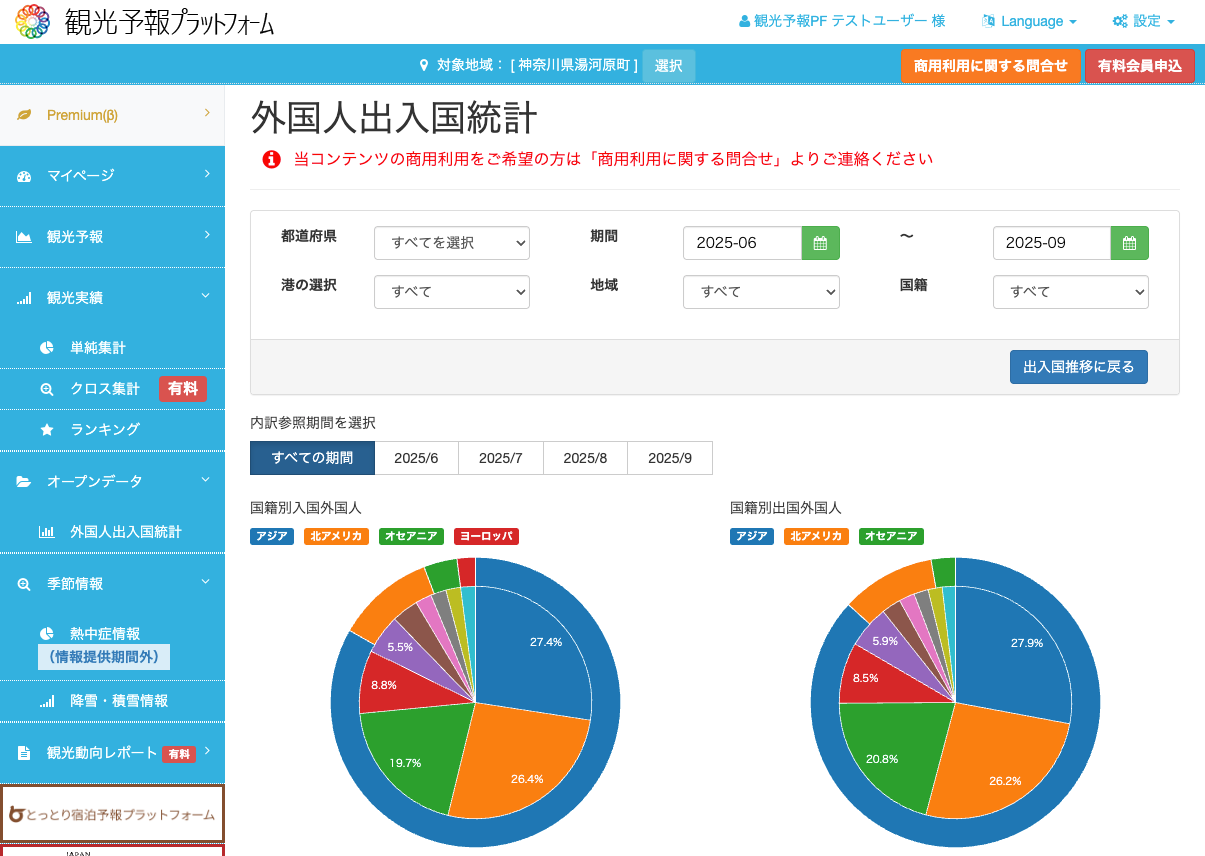Expand the 観光動向レポート chevron
The image size is (1205, 856).
[207, 751]
